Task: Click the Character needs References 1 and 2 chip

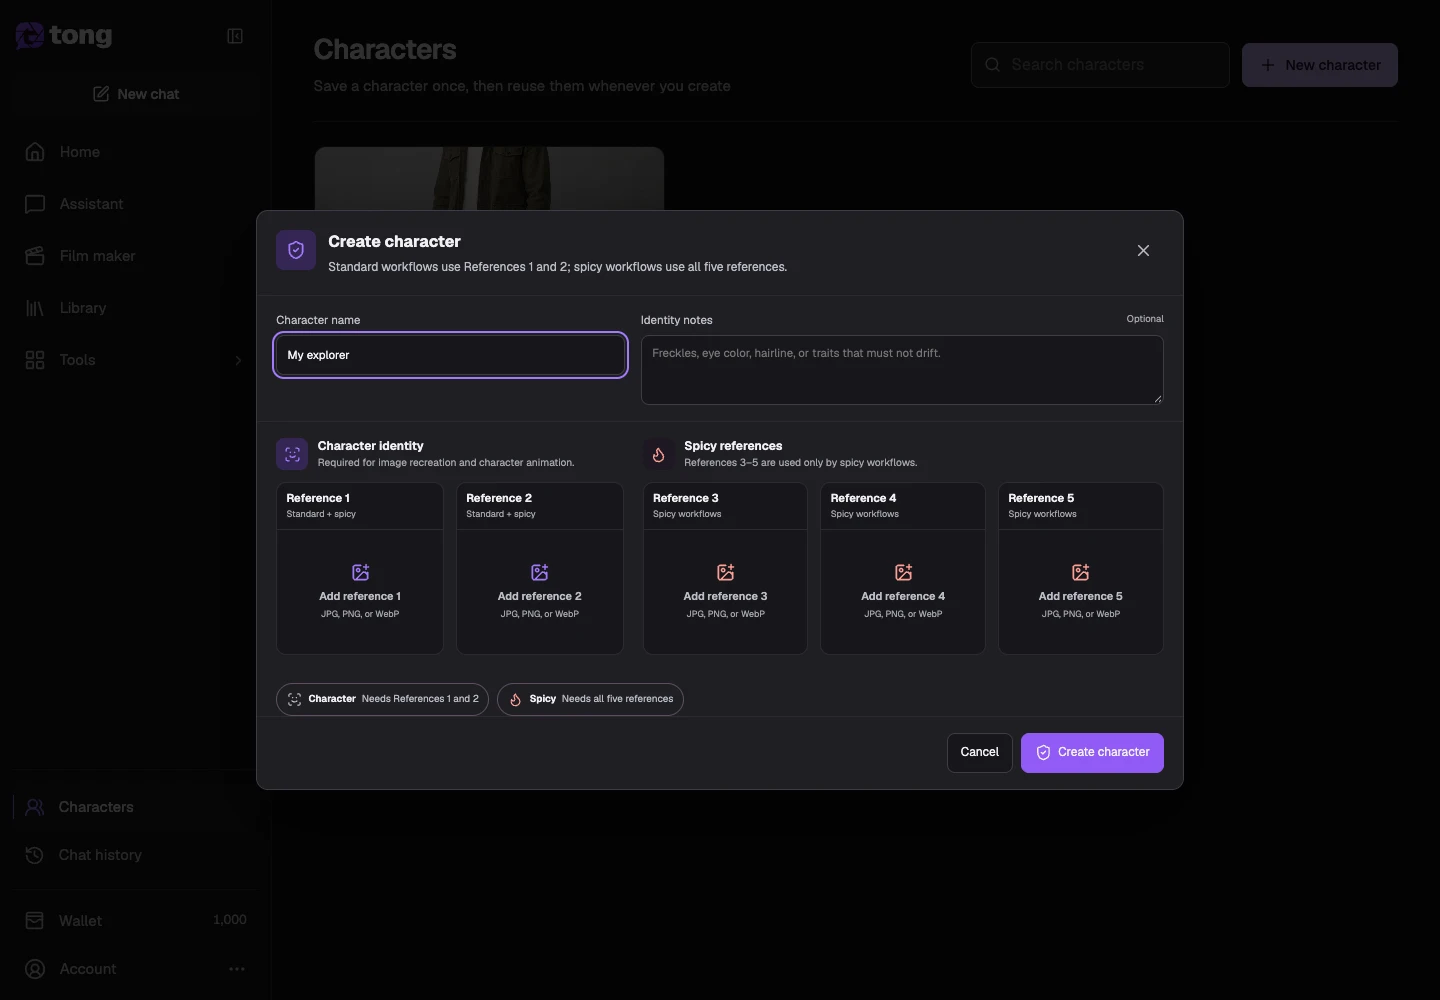Action: 382,699
